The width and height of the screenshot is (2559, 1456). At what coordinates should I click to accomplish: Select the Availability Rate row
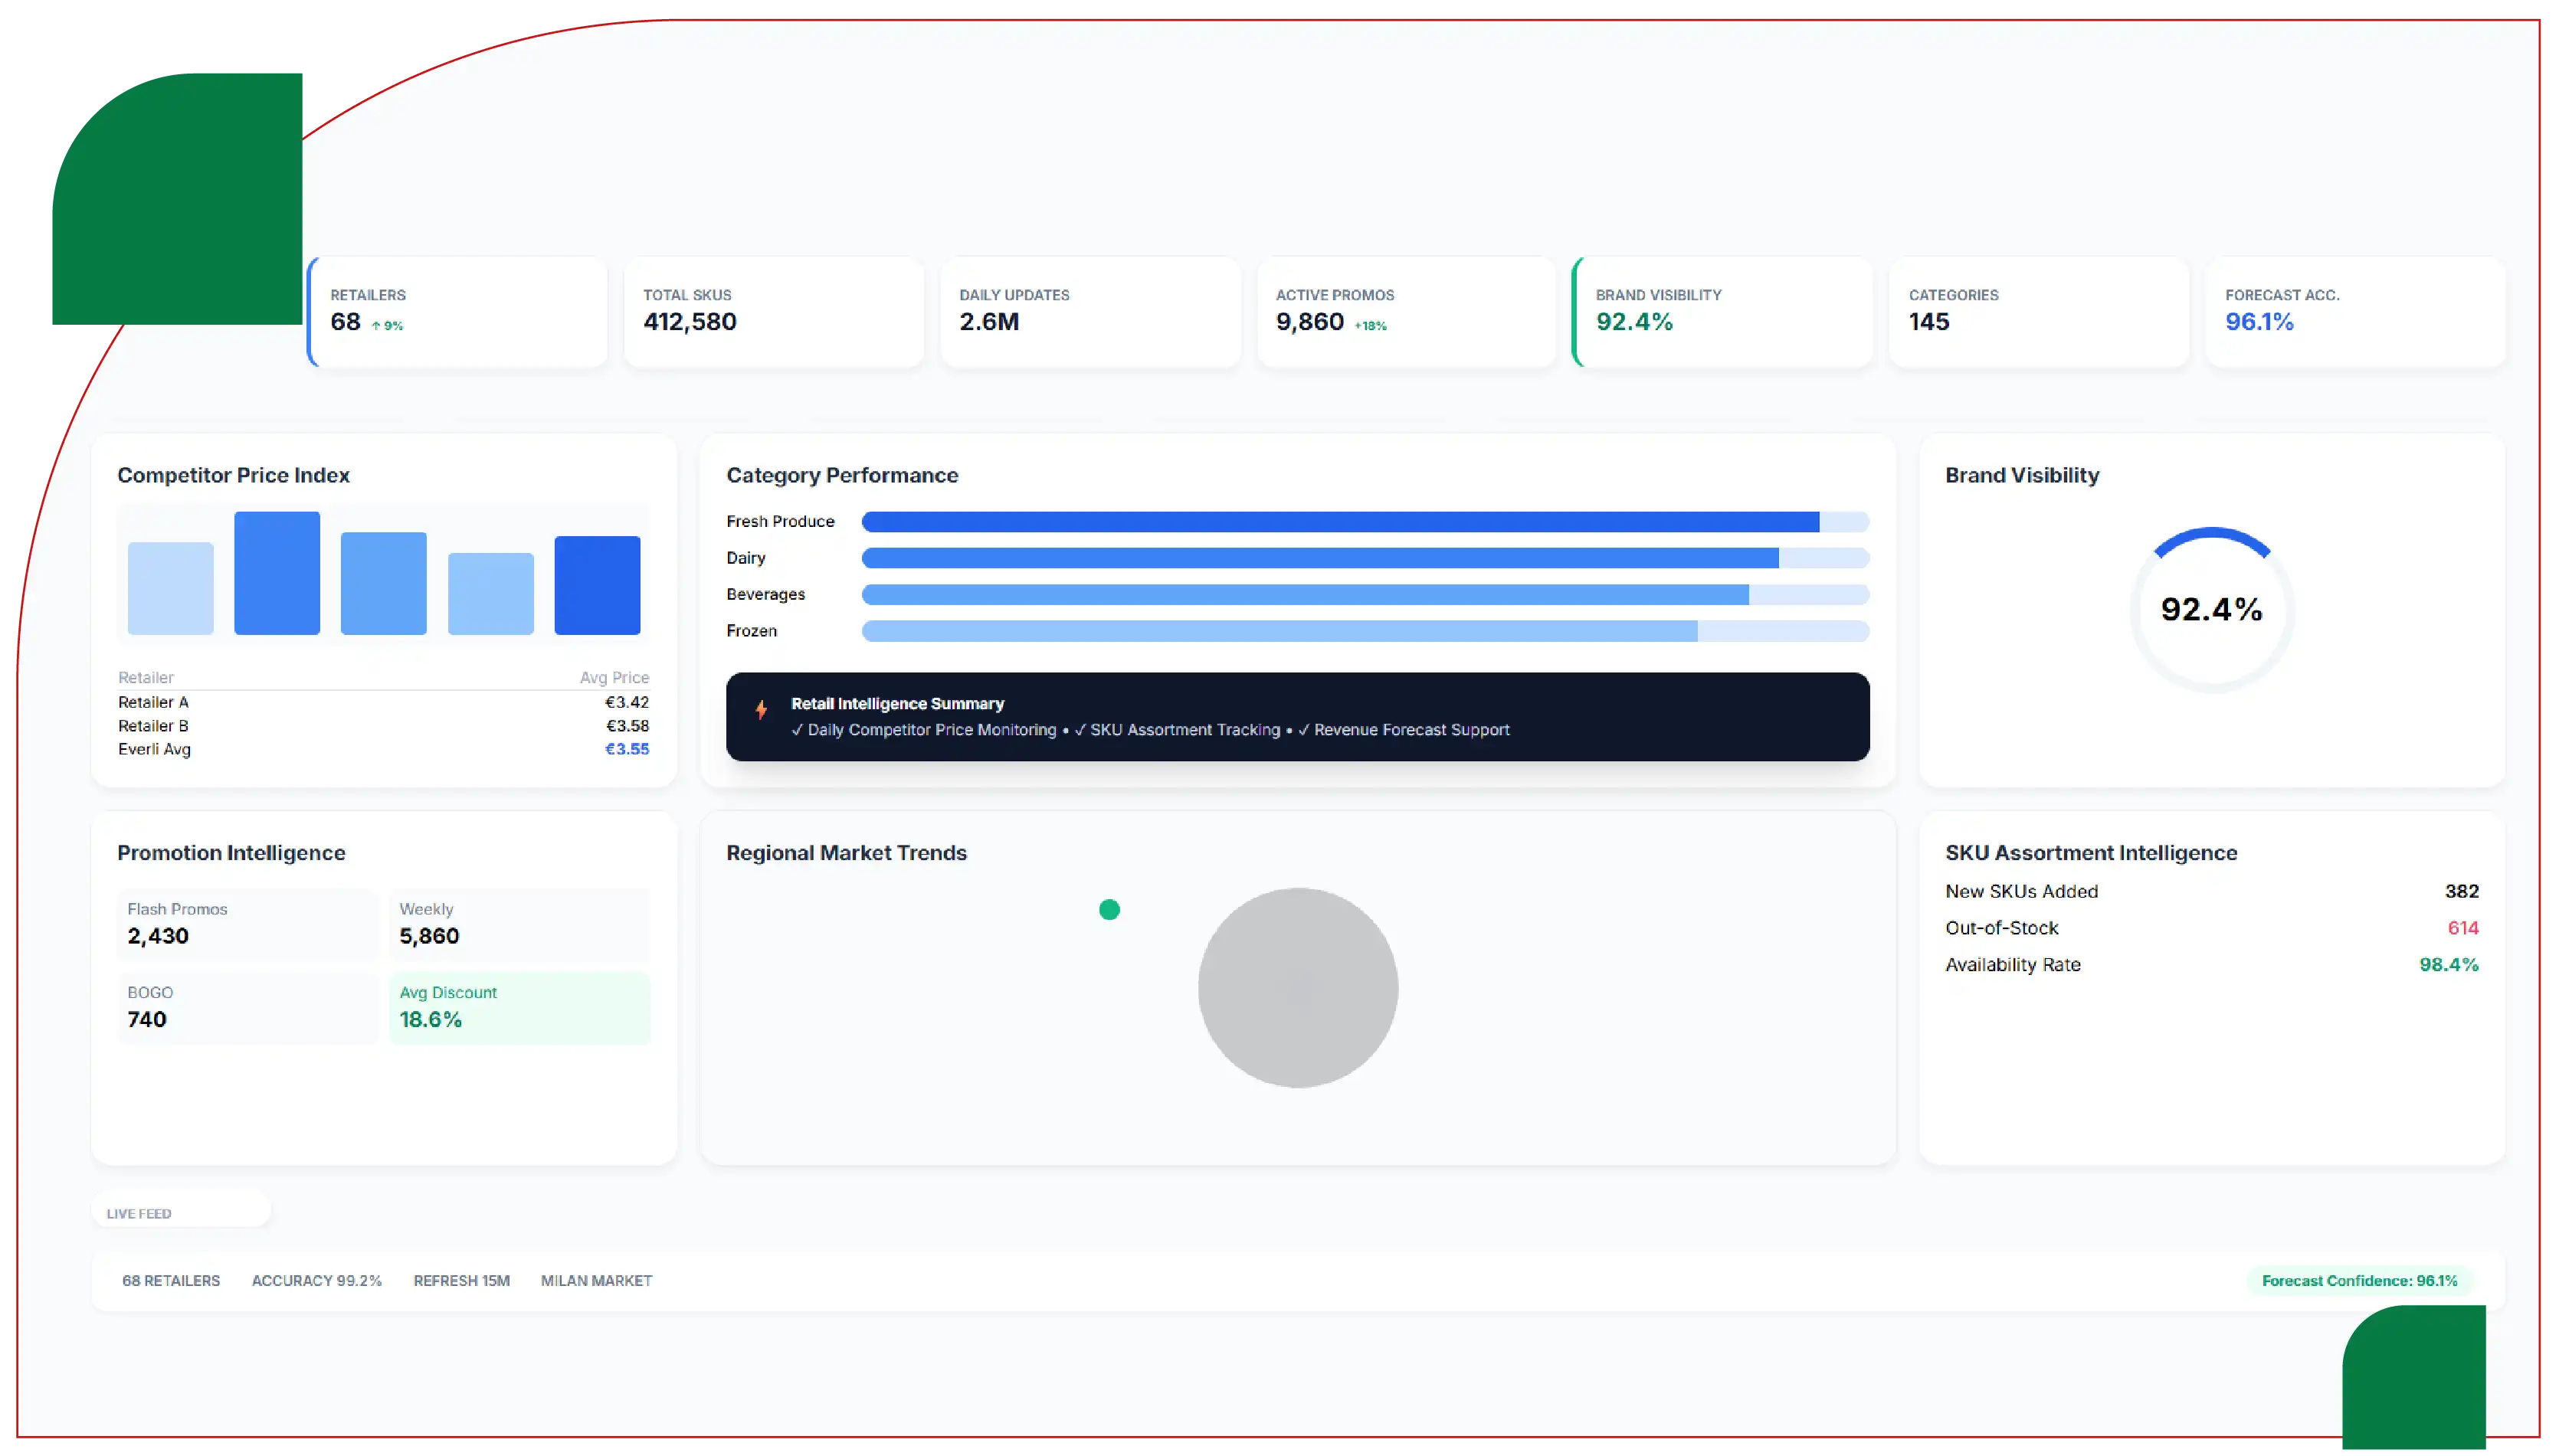click(2212, 965)
